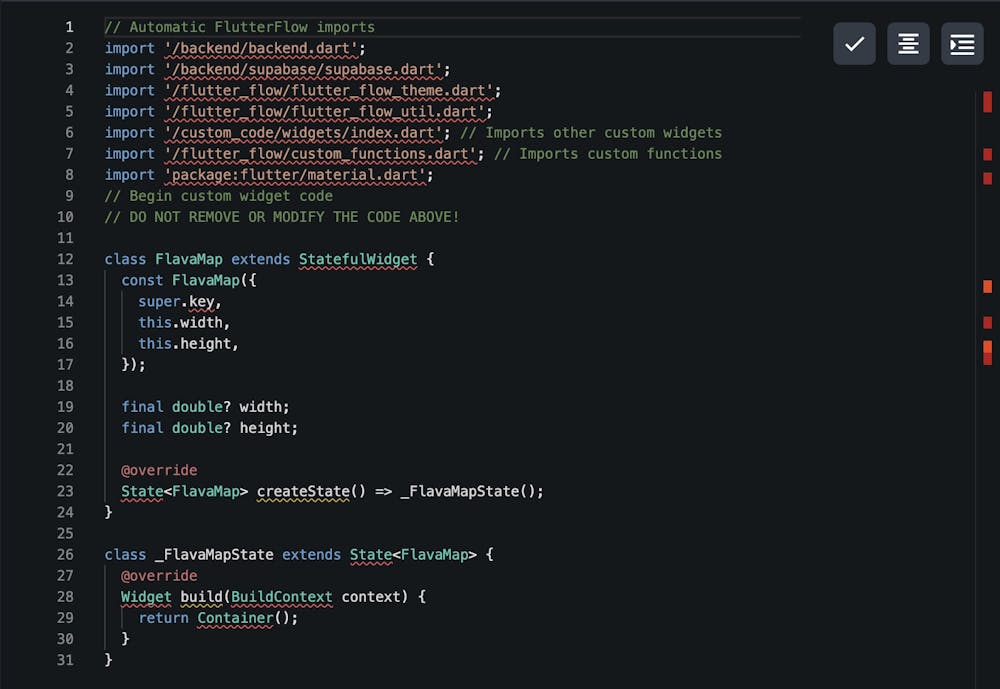
Task: Click the center-aligned lines format icon
Action: point(908,44)
